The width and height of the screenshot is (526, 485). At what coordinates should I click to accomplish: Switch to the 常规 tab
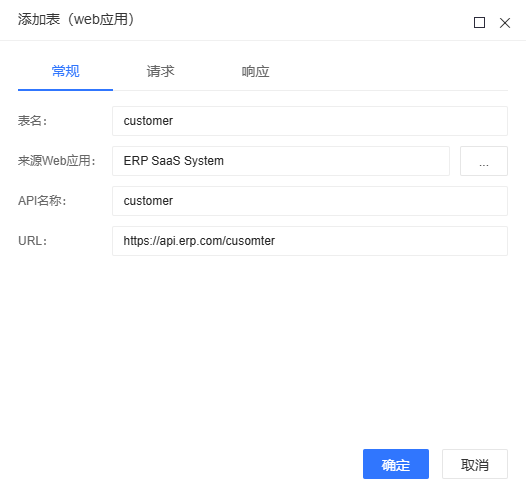pos(65,71)
